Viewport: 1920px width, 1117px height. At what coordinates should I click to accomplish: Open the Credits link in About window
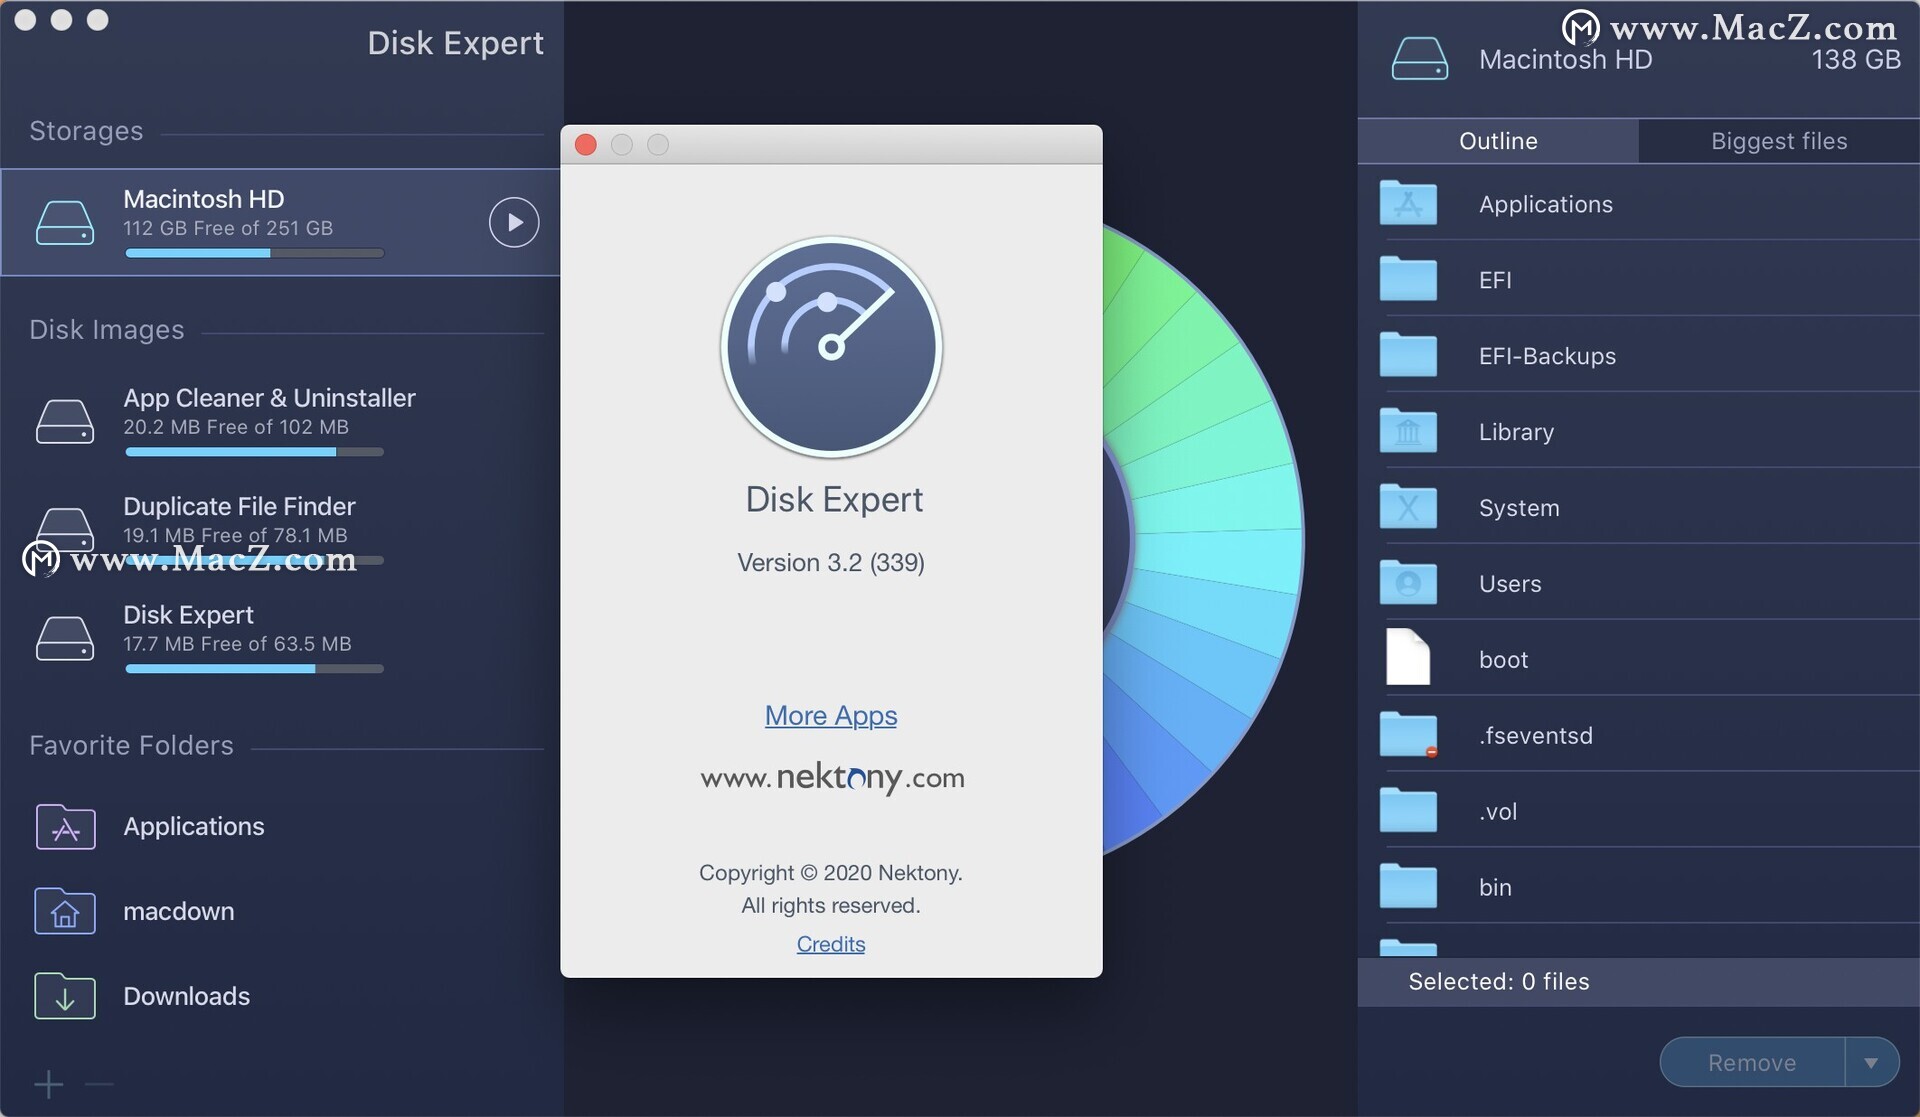click(831, 944)
